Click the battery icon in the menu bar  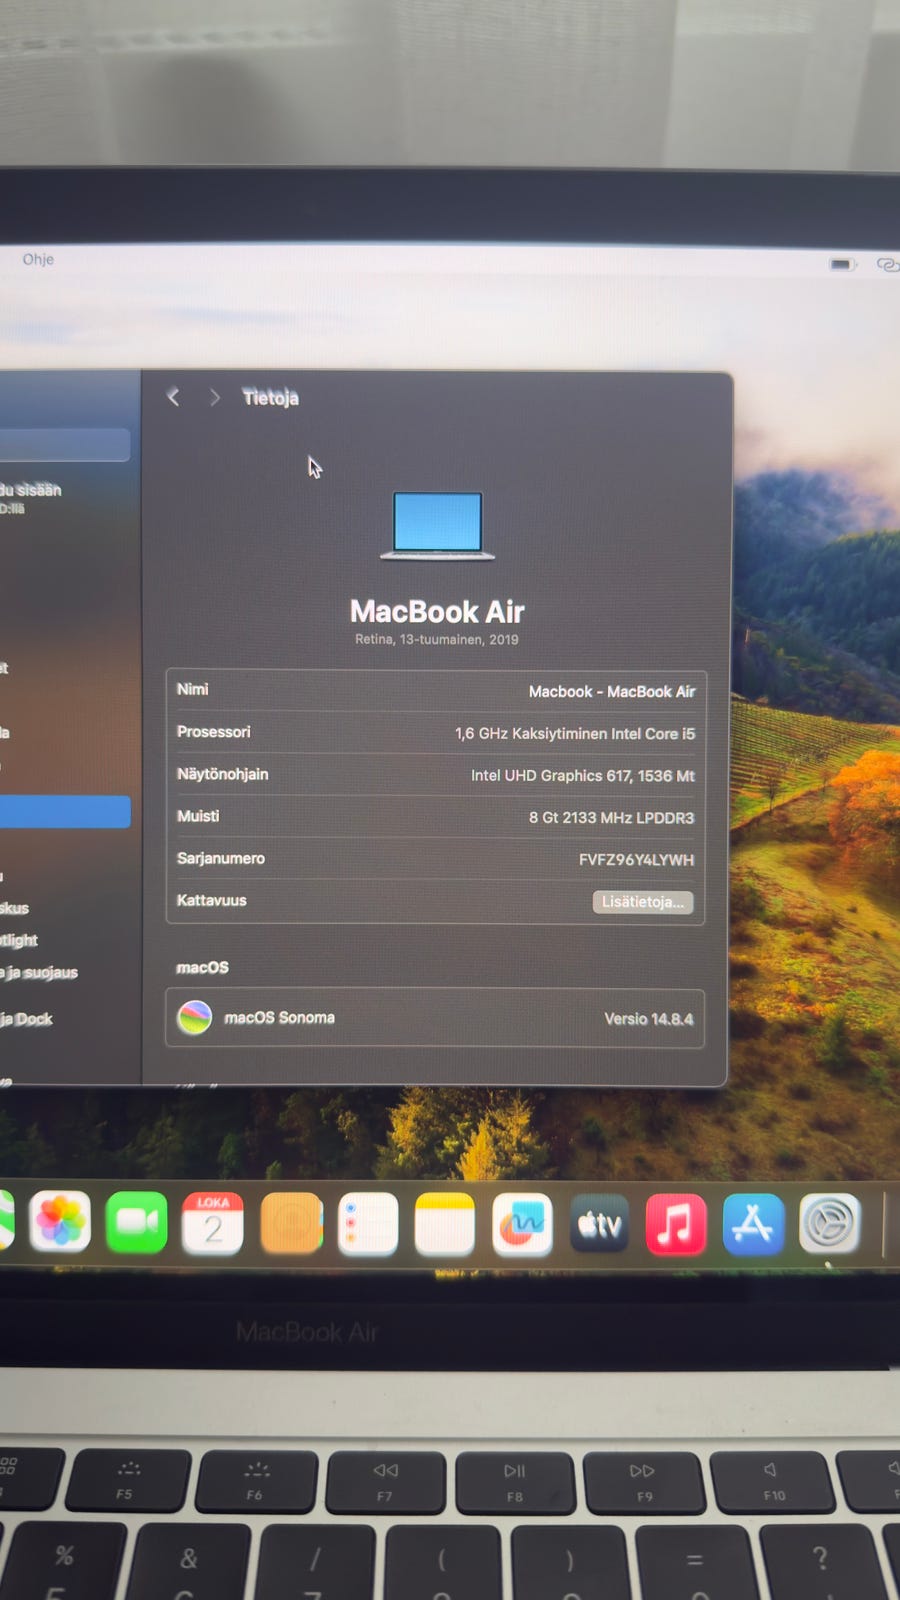[842, 264]
